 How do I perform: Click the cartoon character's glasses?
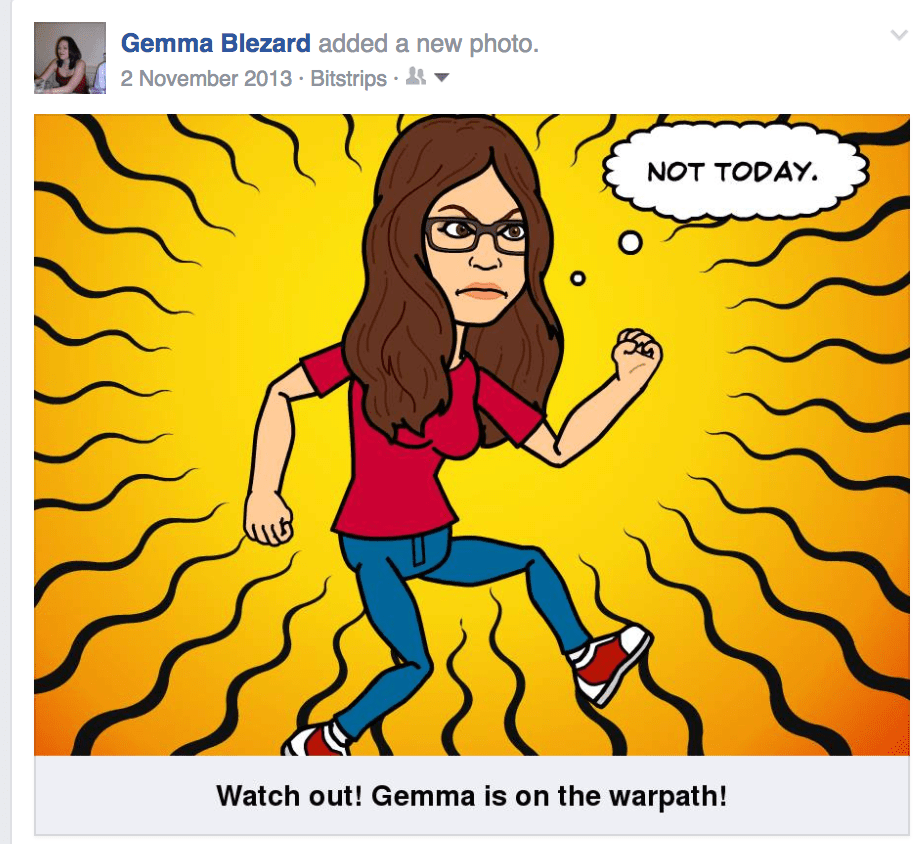click(x=475, y=235)
